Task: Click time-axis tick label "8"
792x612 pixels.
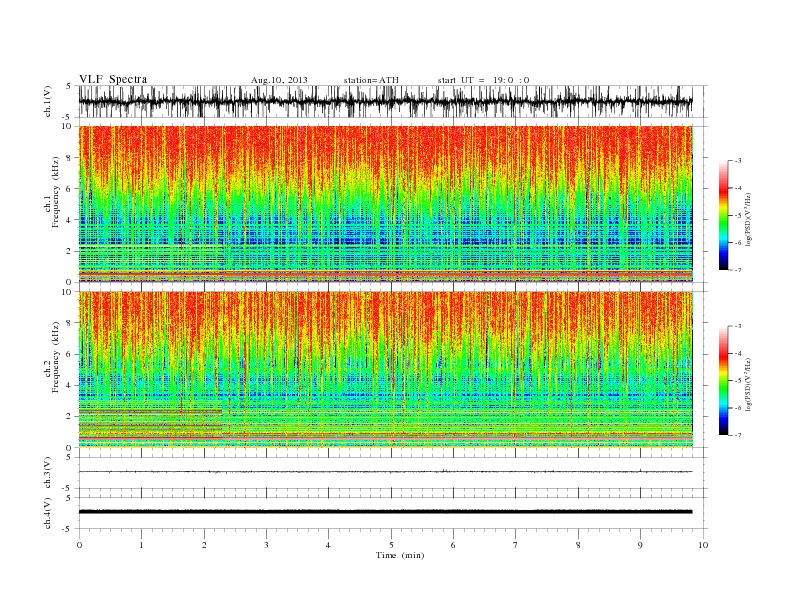Action: pyautogui.click(x=578, y=545)
